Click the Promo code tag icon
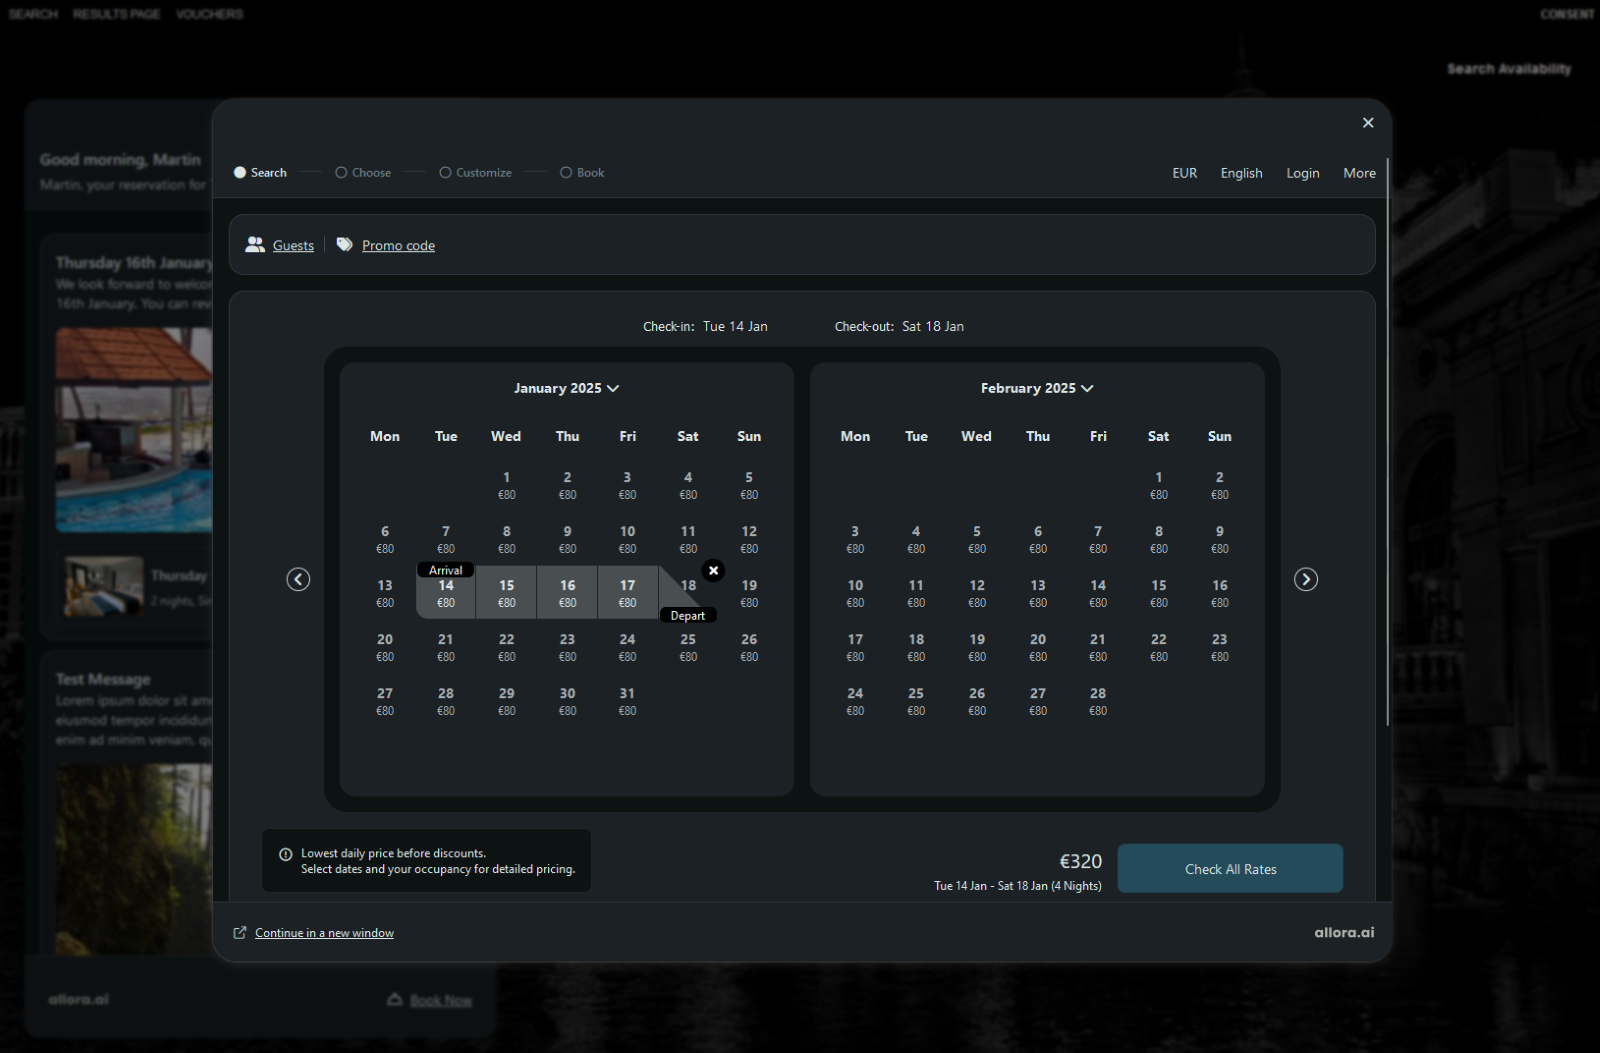The height and width of the screenshot is (1053, 1600). [345, 245]
